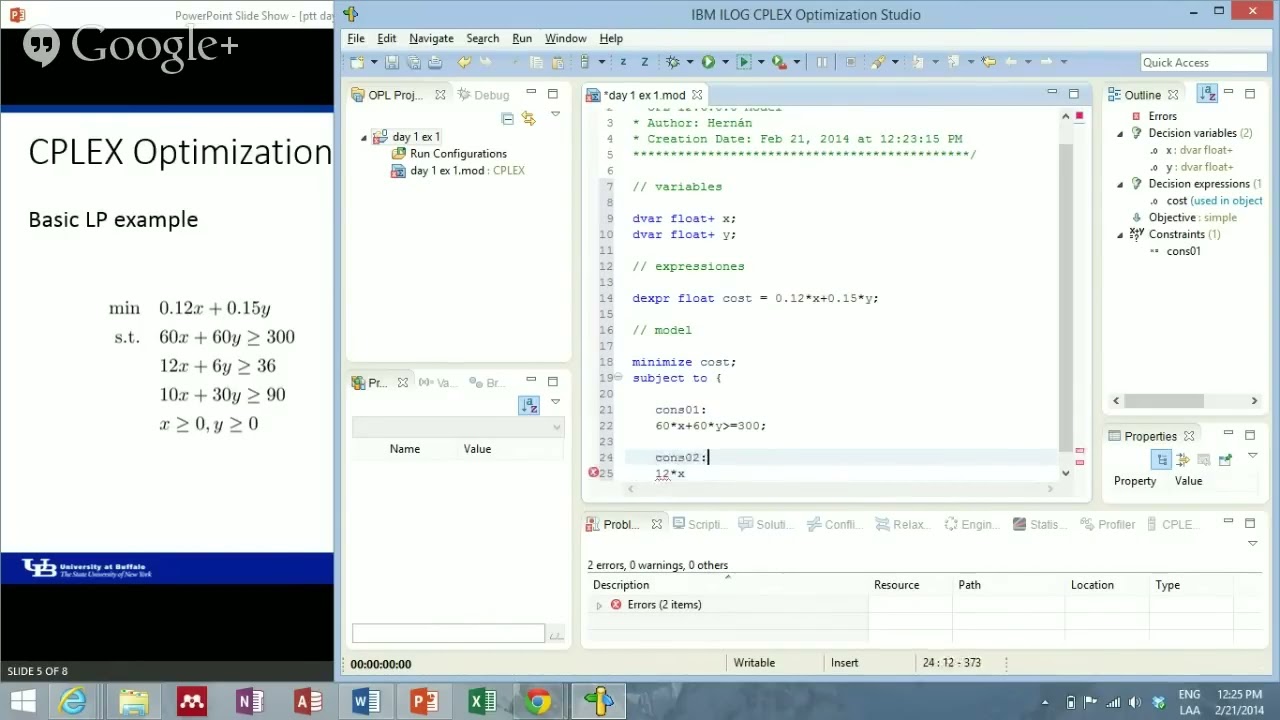This screenshot has height=720, width=1280.
Task: Click the Outline horizontal scrollbar
Action: coord(1184,401)
